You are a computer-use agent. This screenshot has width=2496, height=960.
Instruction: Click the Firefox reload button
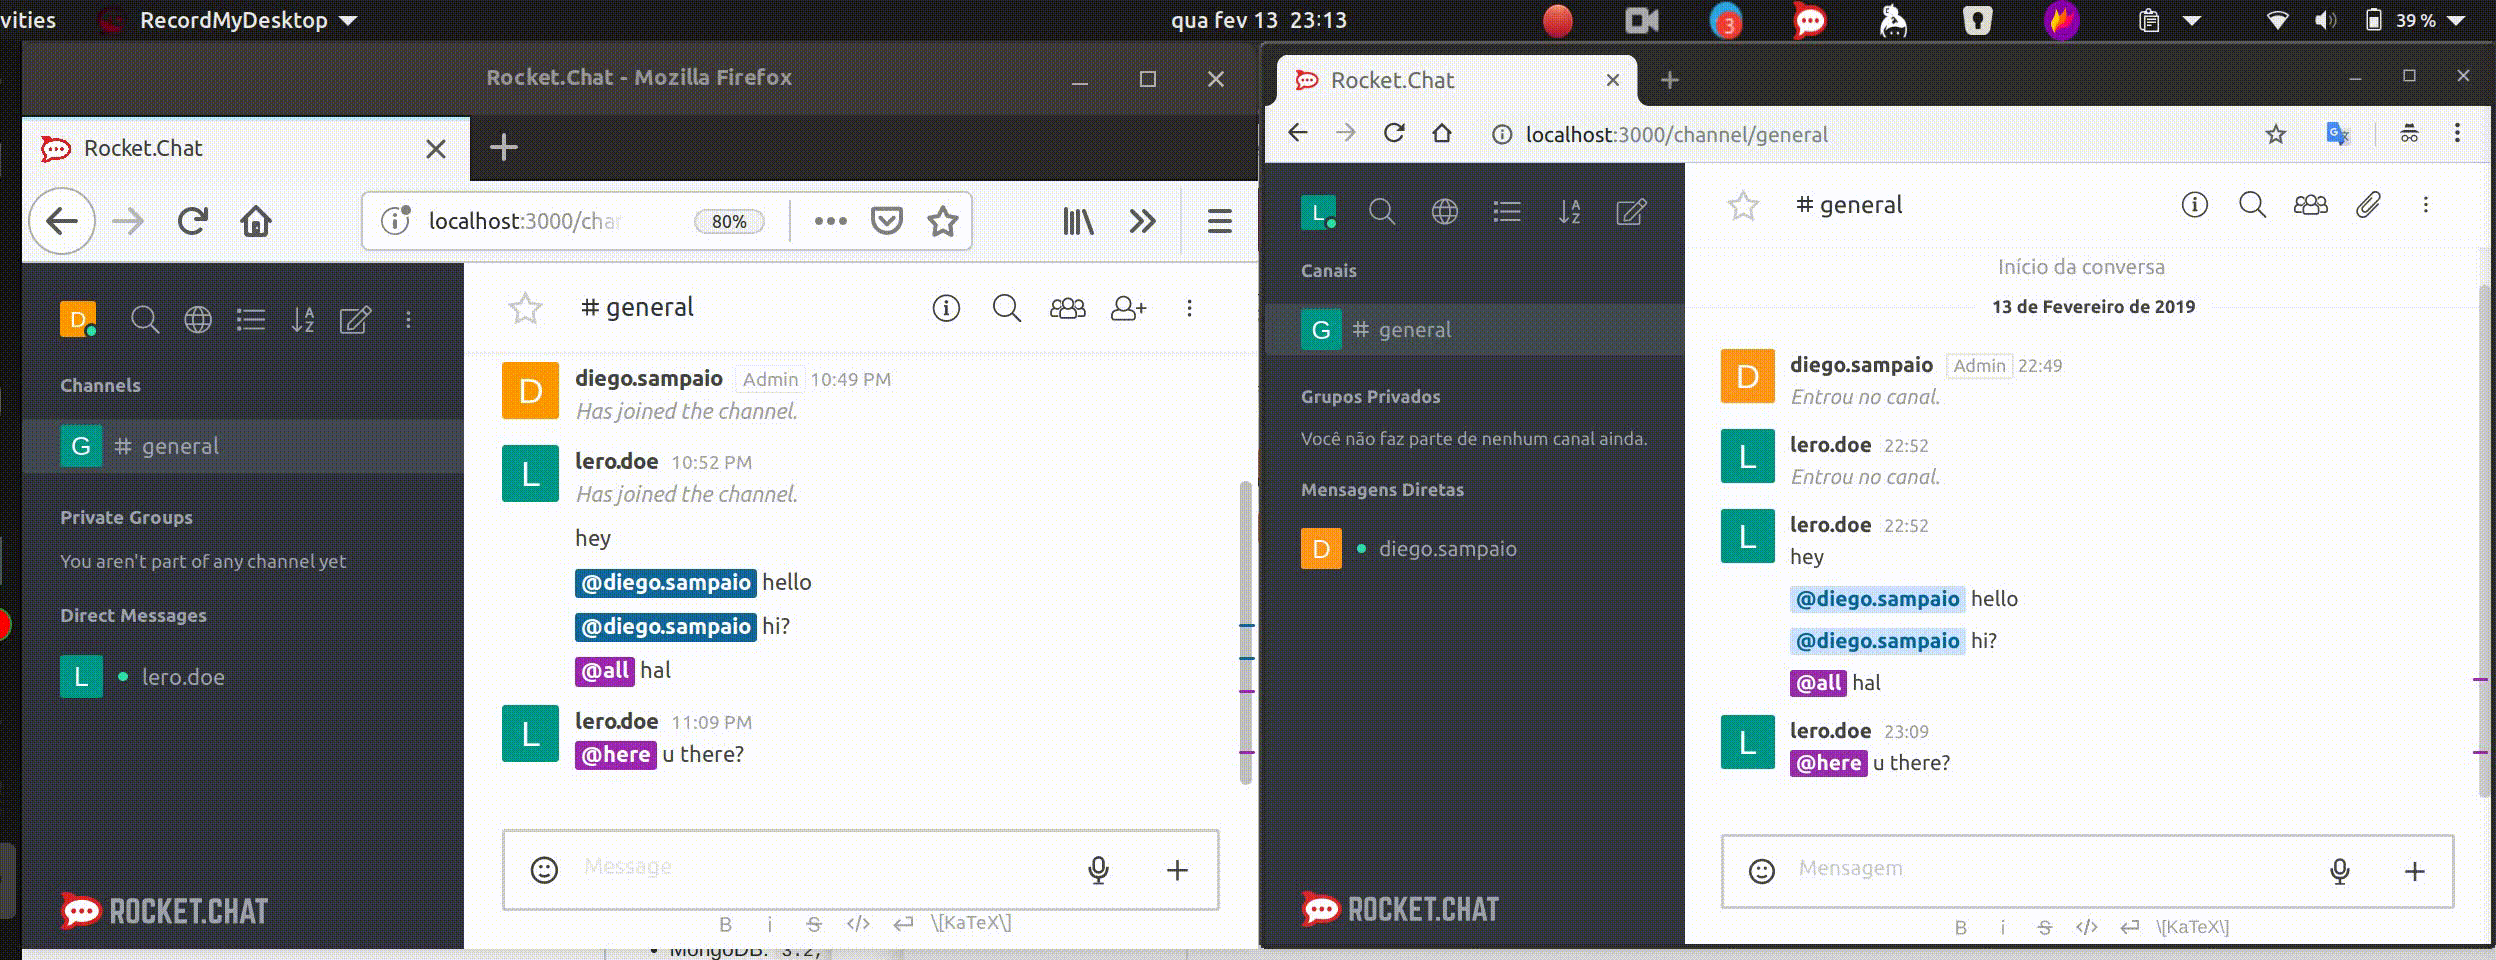click(x=192, y=221)
